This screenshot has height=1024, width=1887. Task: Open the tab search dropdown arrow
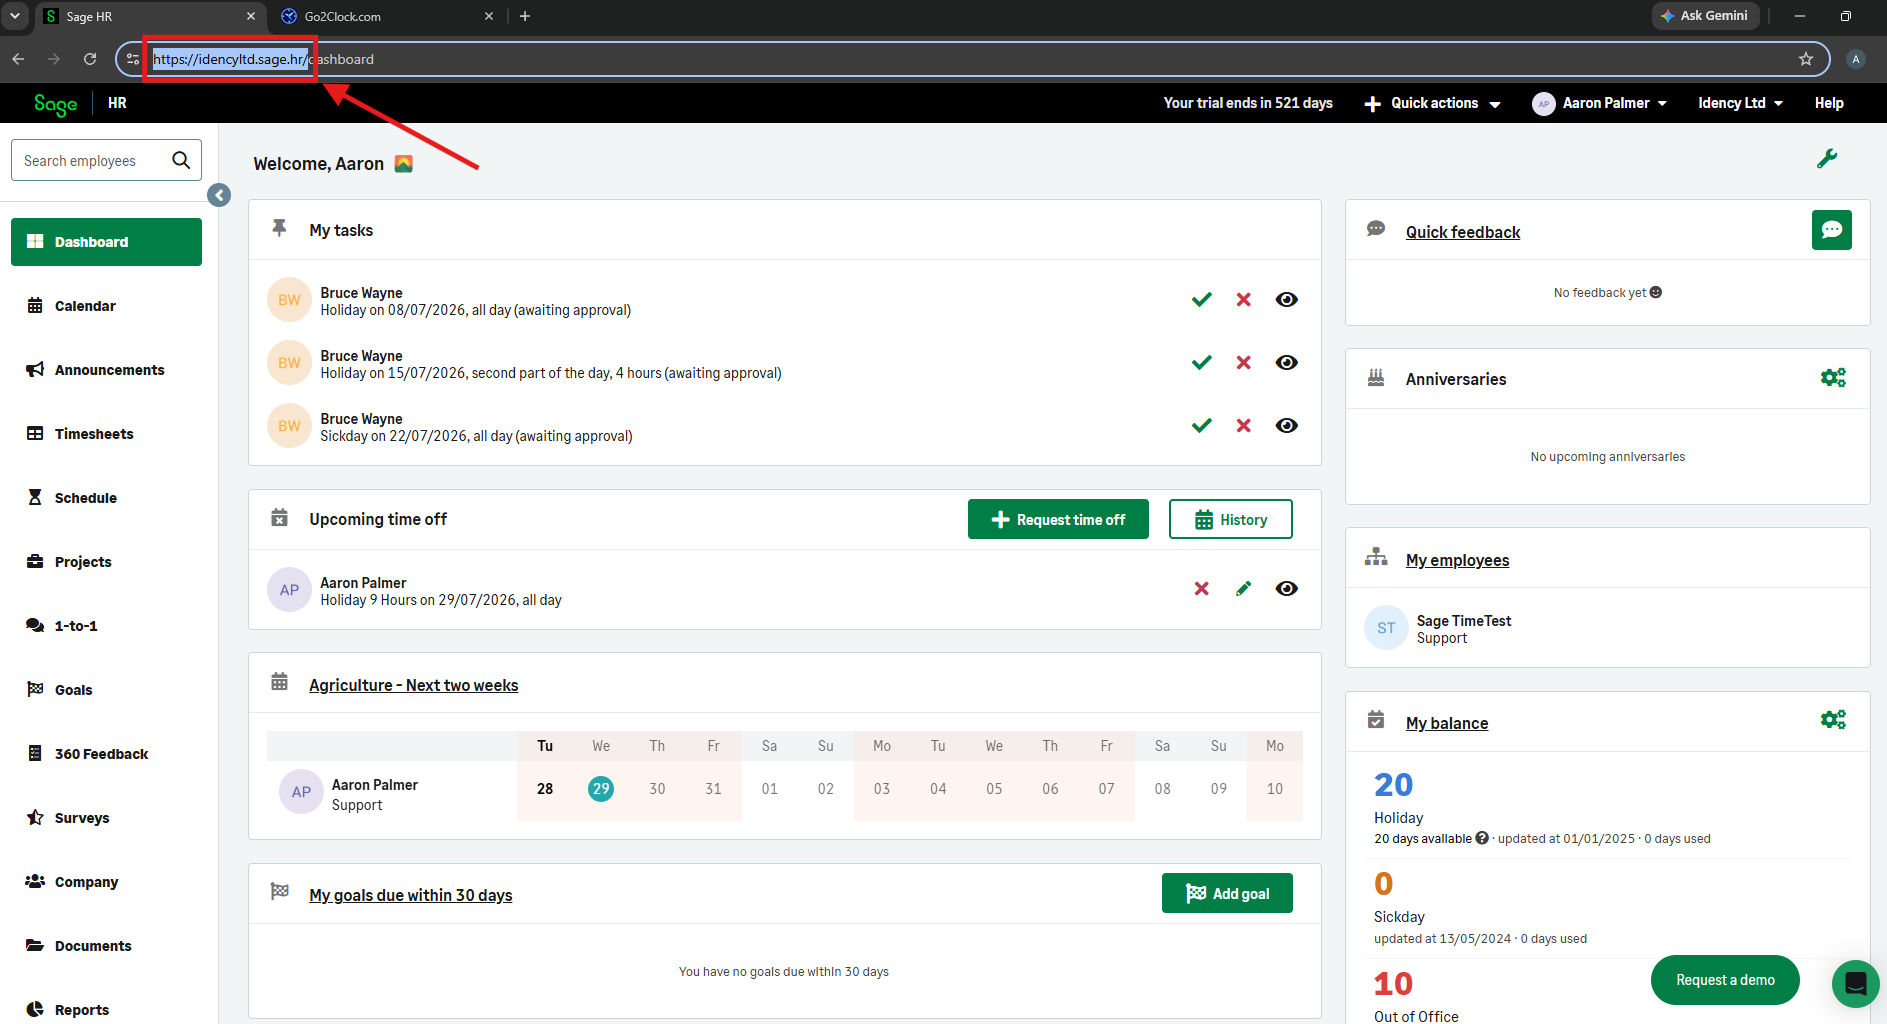click(15, 16)
